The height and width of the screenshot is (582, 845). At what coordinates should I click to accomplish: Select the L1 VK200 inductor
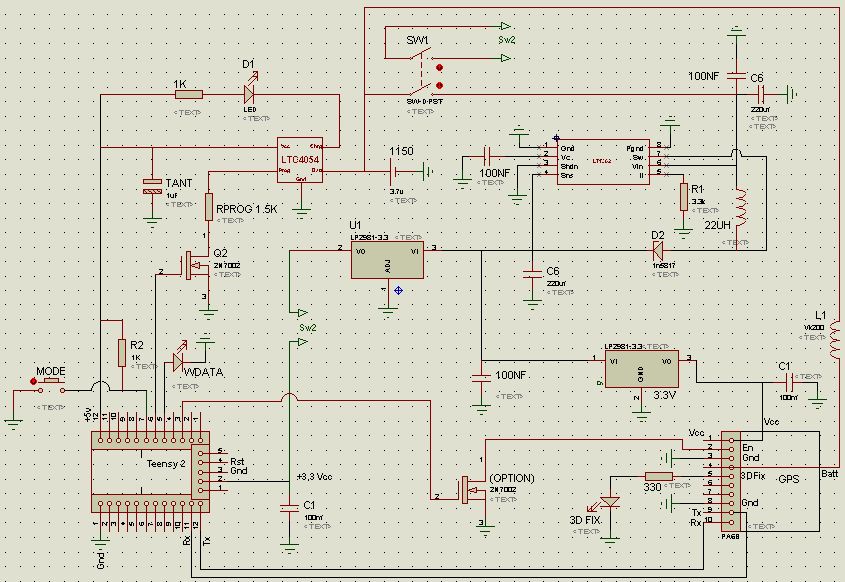click(x=835, y=340)
